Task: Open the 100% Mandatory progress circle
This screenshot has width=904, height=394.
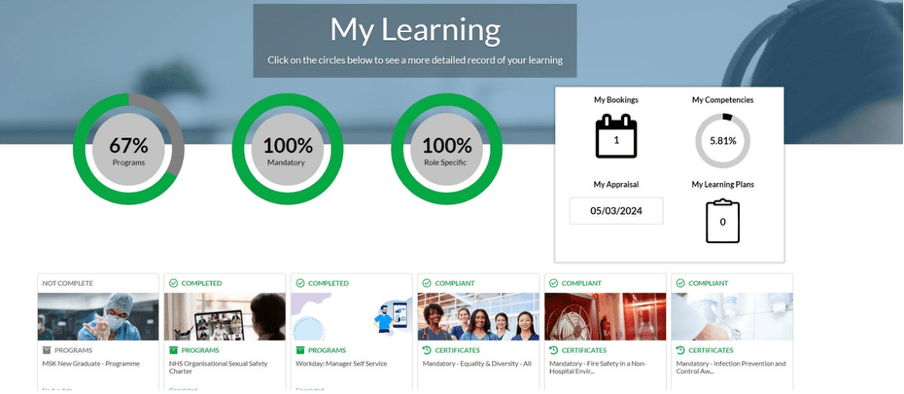Action: click(288, 149)
